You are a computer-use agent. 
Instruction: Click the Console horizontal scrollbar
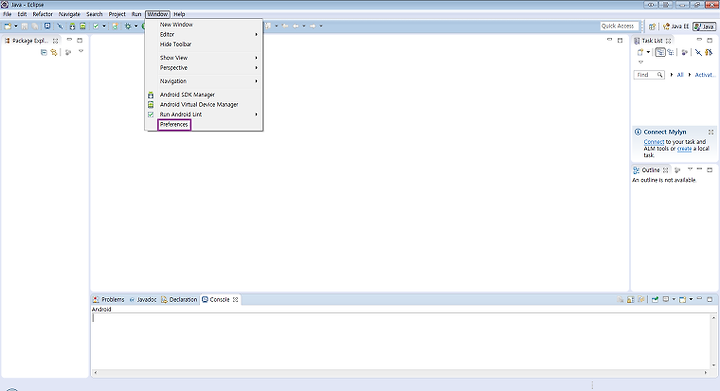[x=400, y=373]
